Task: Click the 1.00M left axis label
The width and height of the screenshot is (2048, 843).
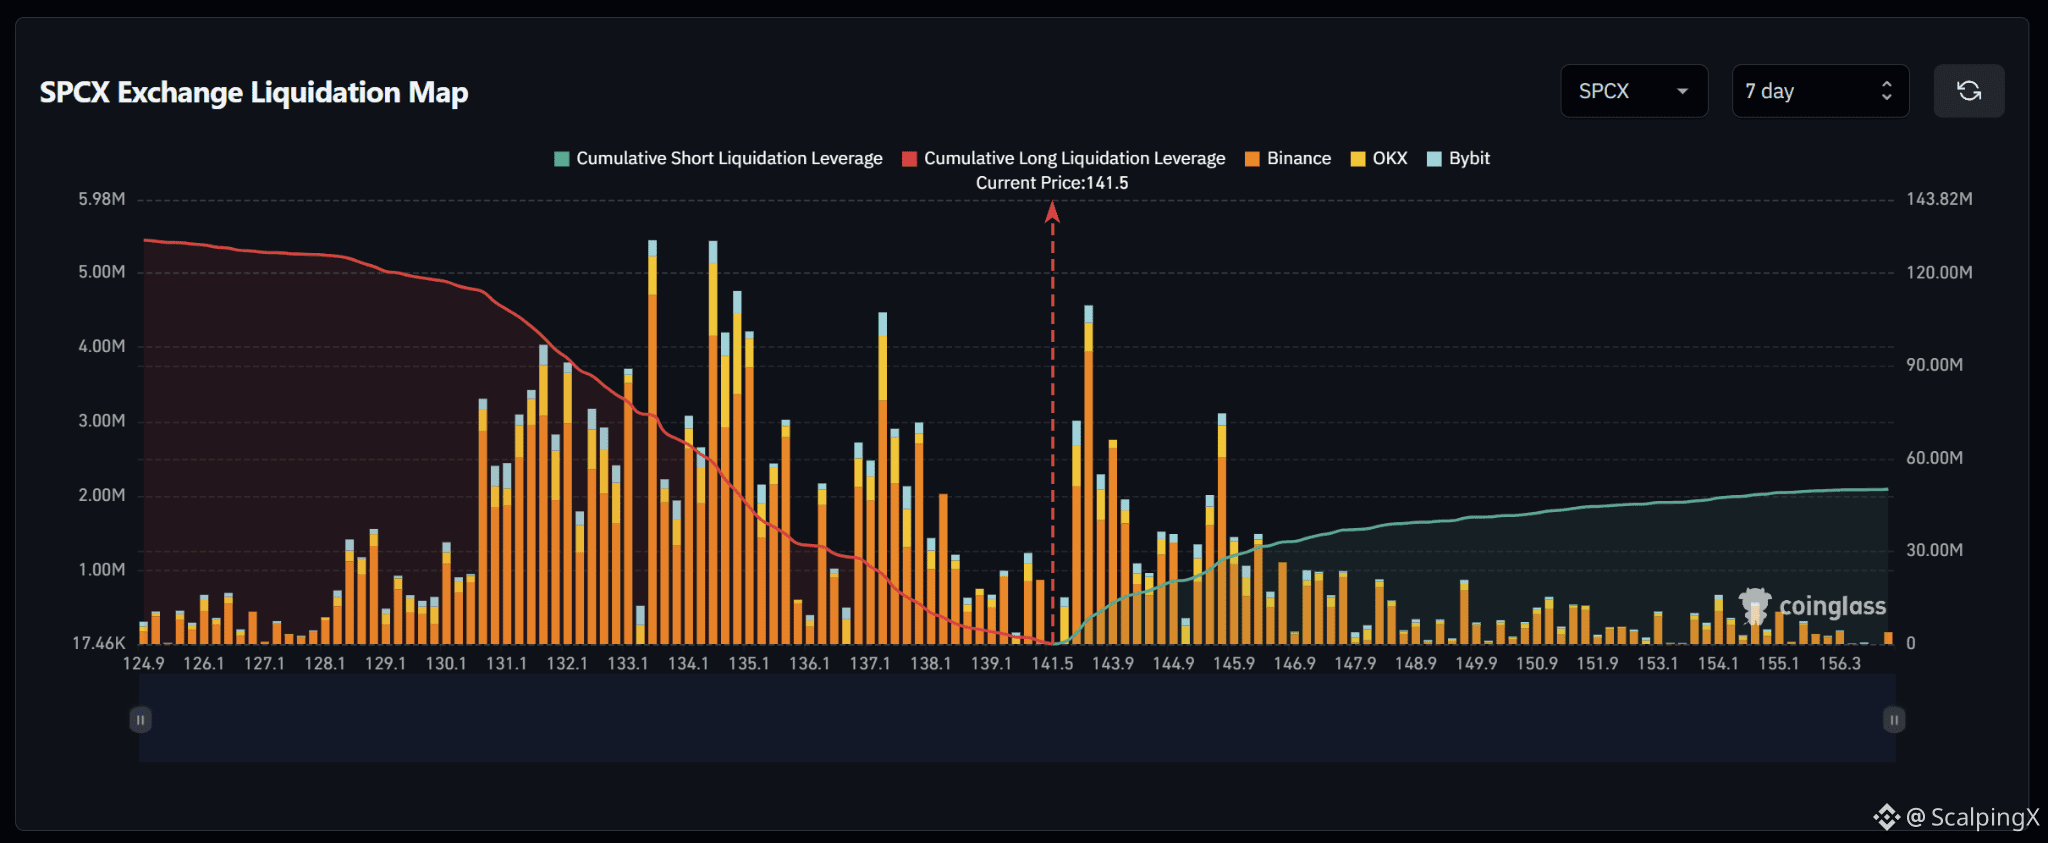Action: click(x=102, y=570)
